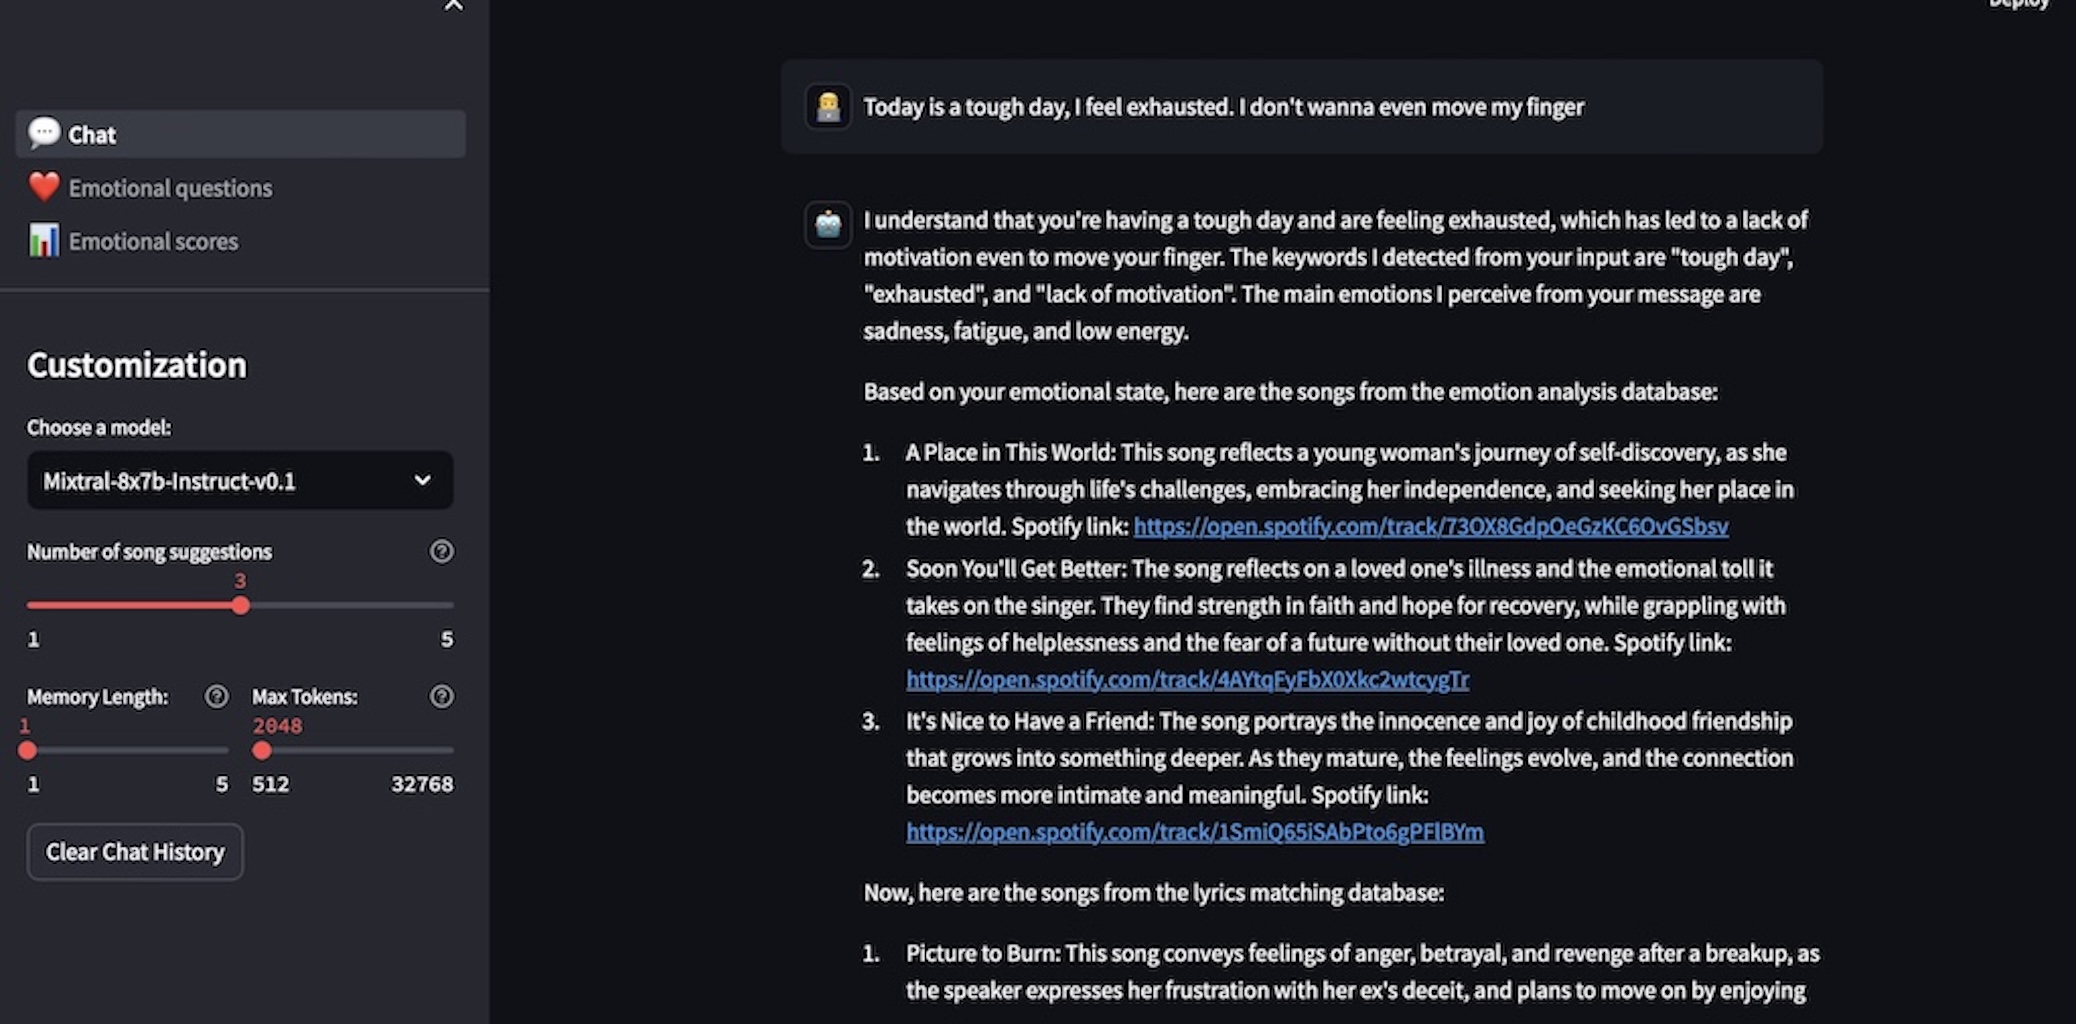
Task: Click the user avatar emoji beside the message
Action: pyautogui.click(x=827, y=104)
